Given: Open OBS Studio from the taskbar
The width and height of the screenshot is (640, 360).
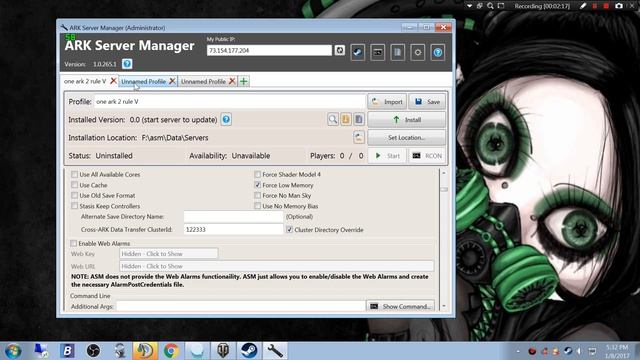Looking at the screenshot, I should tap(93, 351).
